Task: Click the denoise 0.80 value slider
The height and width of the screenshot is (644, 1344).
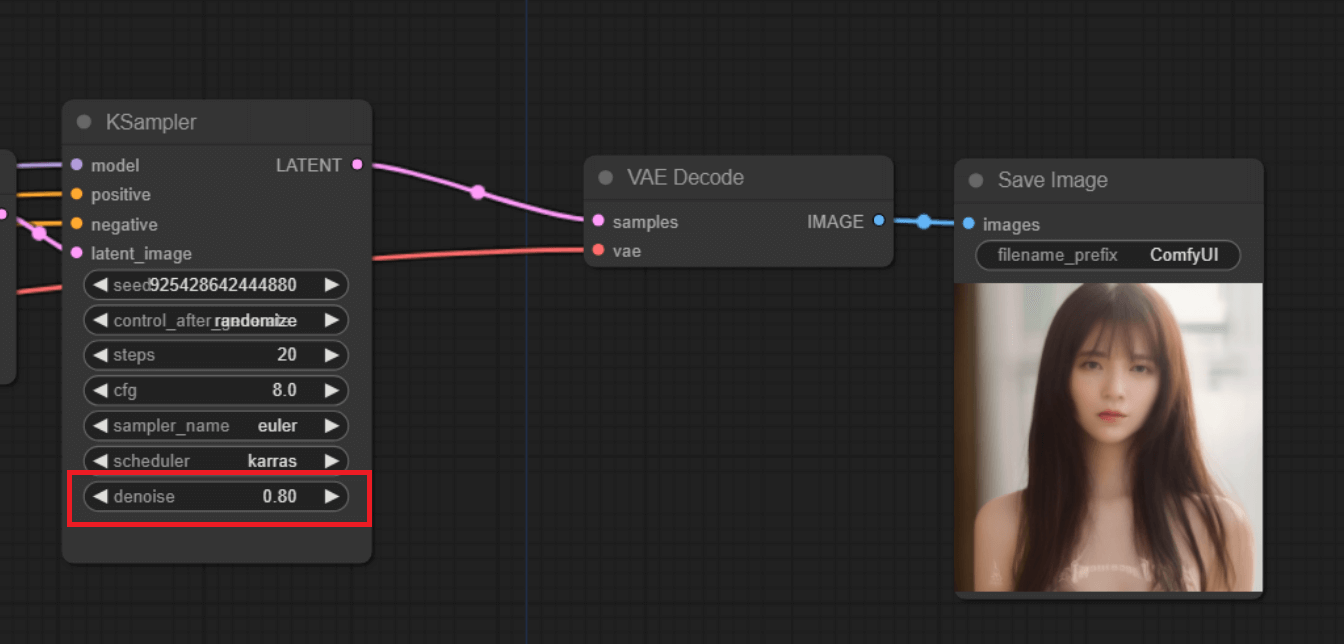Action: pyautogui.click(x=216, y=496)
